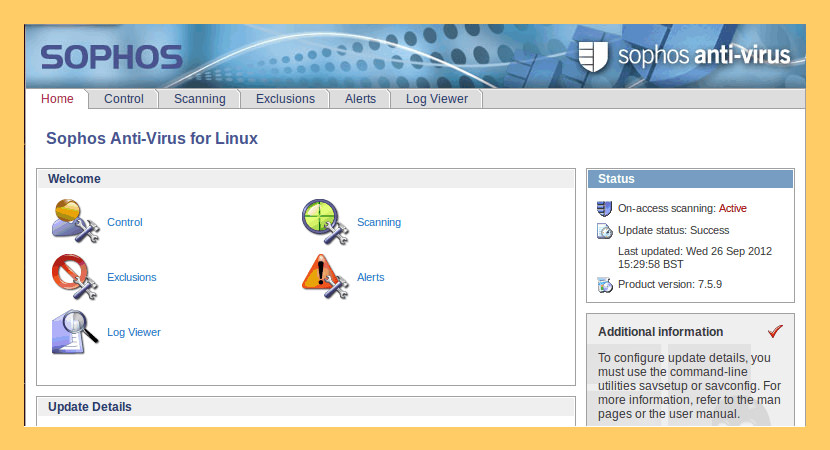Click the Additional information heading
This screenshot has height=450, width=830.
click(x=661, y=332)
